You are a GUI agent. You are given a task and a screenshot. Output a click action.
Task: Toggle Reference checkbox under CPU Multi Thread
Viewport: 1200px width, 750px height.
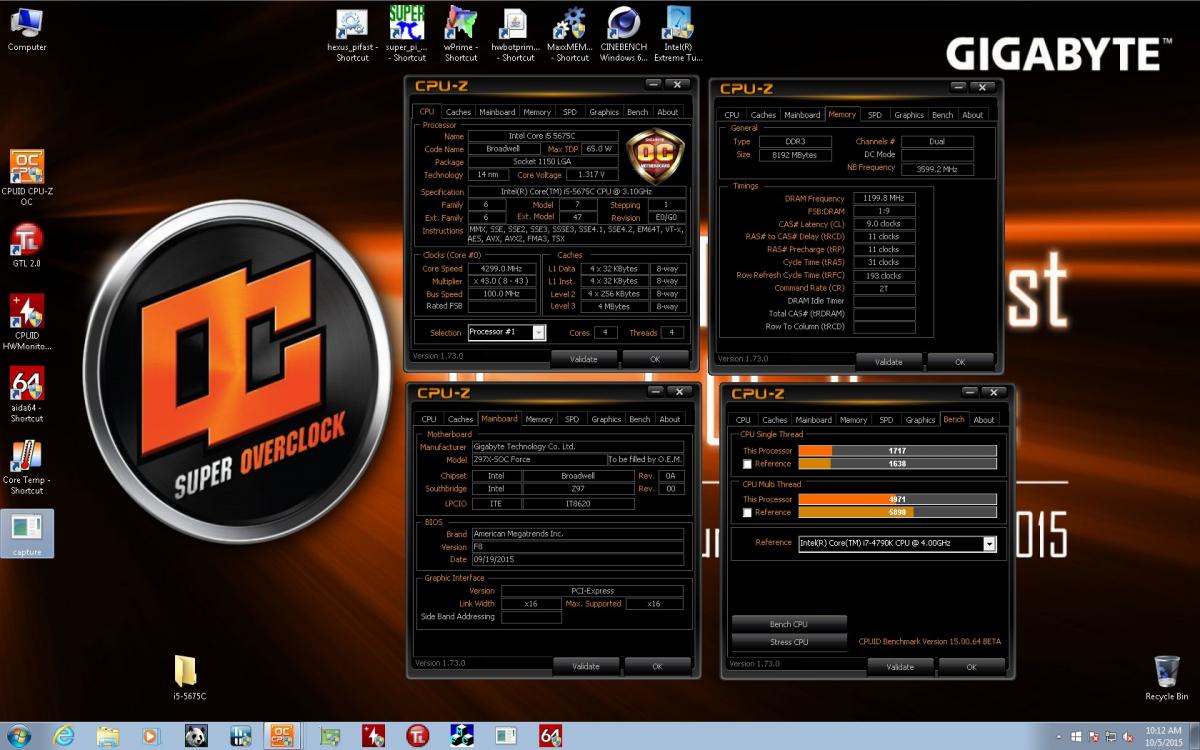click(748, 513)
